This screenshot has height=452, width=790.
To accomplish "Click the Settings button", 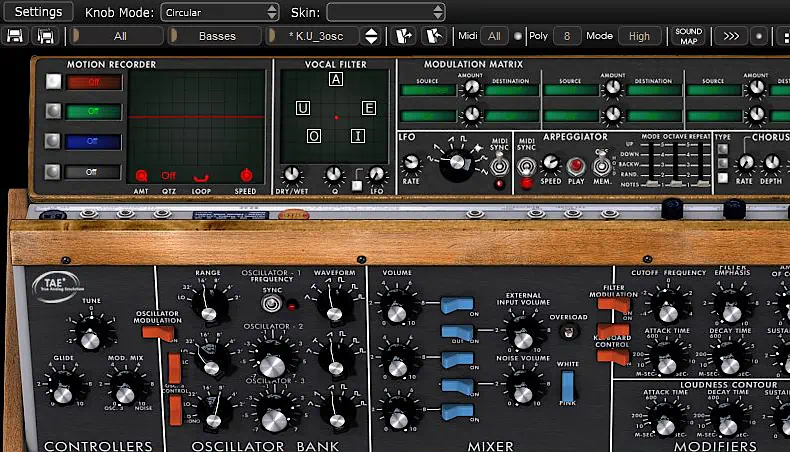I will (38, 12).
